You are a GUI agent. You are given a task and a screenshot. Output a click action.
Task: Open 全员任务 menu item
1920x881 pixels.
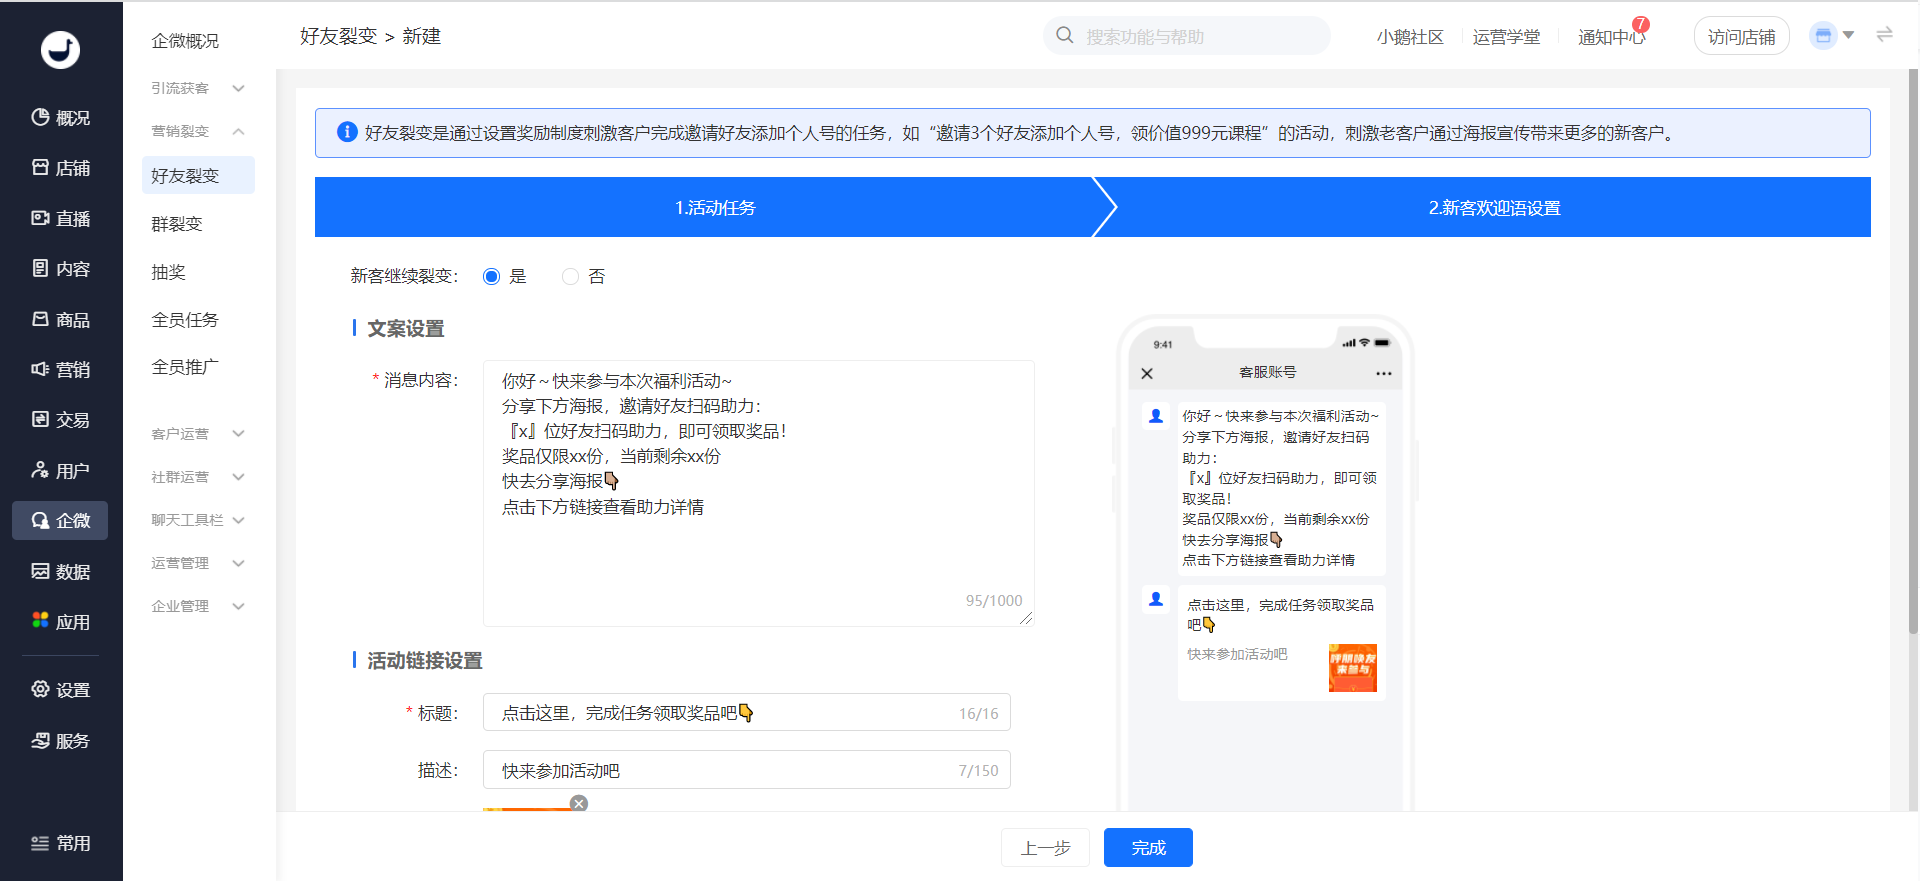click(185, 319)
